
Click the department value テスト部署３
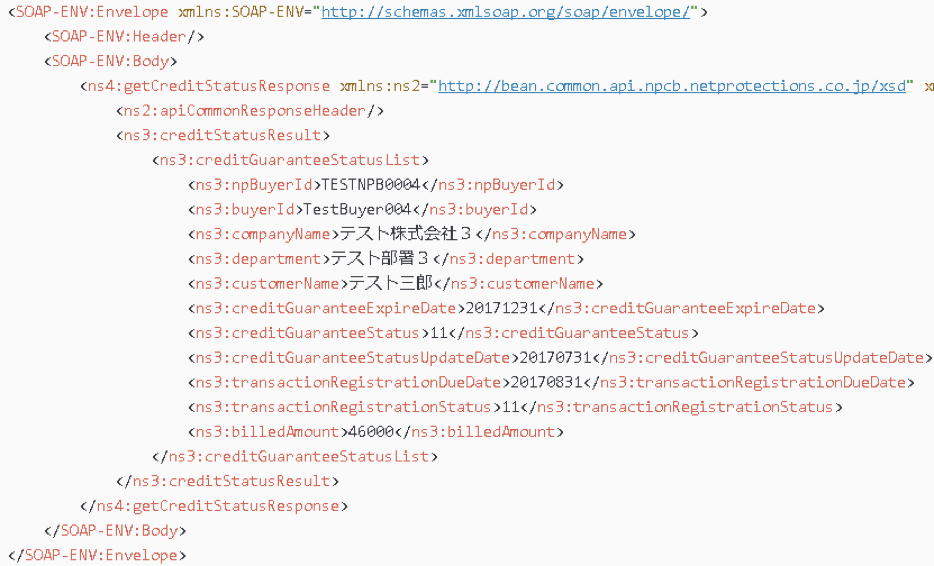click(x=380, y=259)
